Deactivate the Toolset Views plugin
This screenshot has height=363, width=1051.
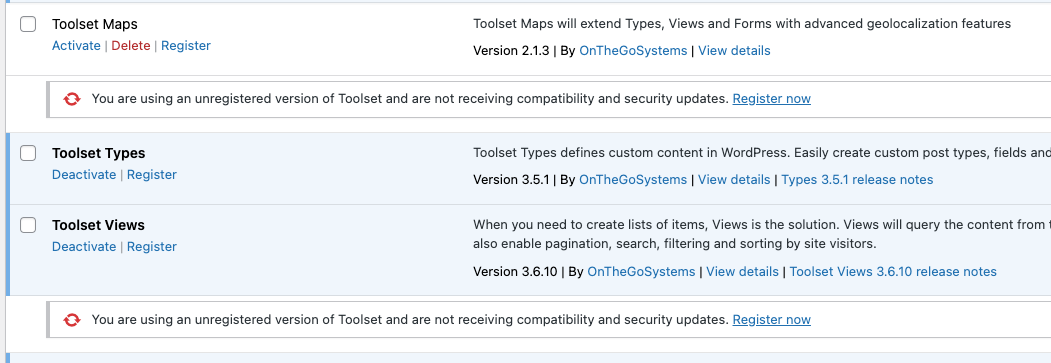pos(84,246)
